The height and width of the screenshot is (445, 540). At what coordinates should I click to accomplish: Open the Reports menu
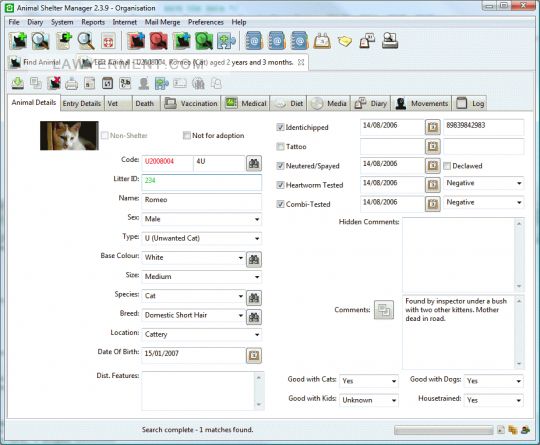[93, 22]
